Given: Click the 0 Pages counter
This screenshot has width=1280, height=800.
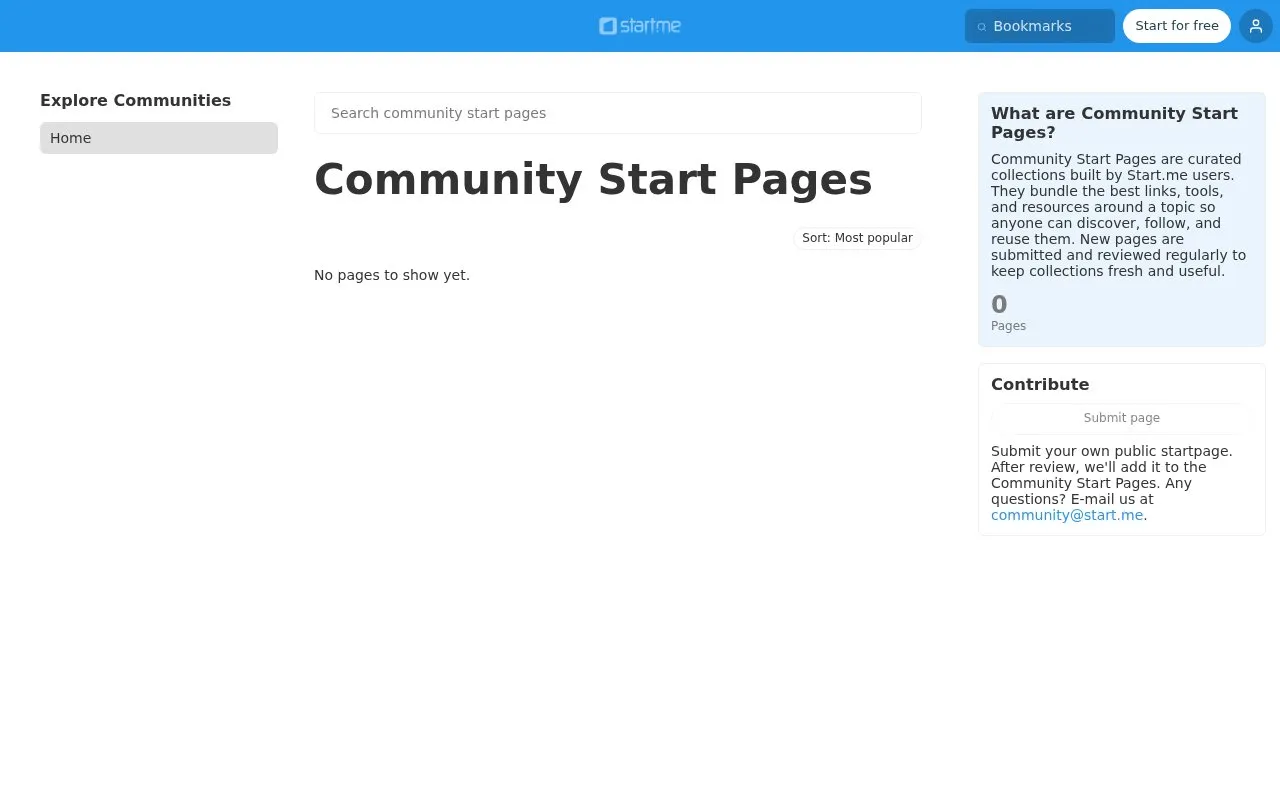Looking at the screenshot, I should [1008, 312].
